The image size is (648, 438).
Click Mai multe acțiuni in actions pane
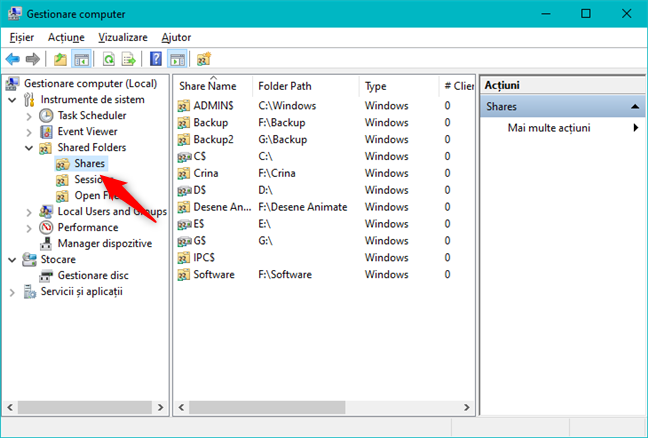pyautogui.click(x=549, y=128)
